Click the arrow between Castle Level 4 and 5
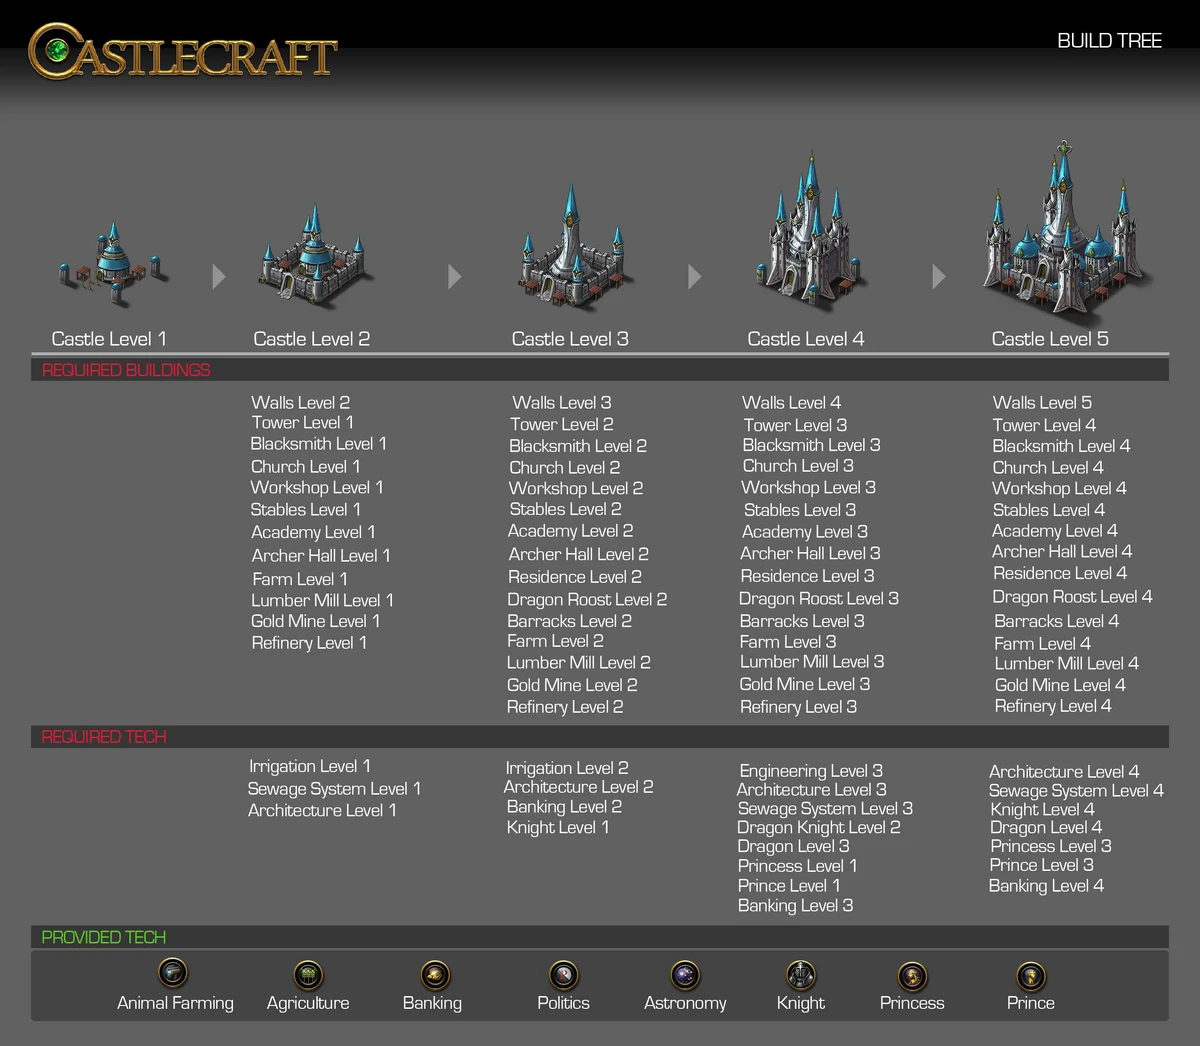The height and width of the screenshot is (1046, 1200). point(938,277)
